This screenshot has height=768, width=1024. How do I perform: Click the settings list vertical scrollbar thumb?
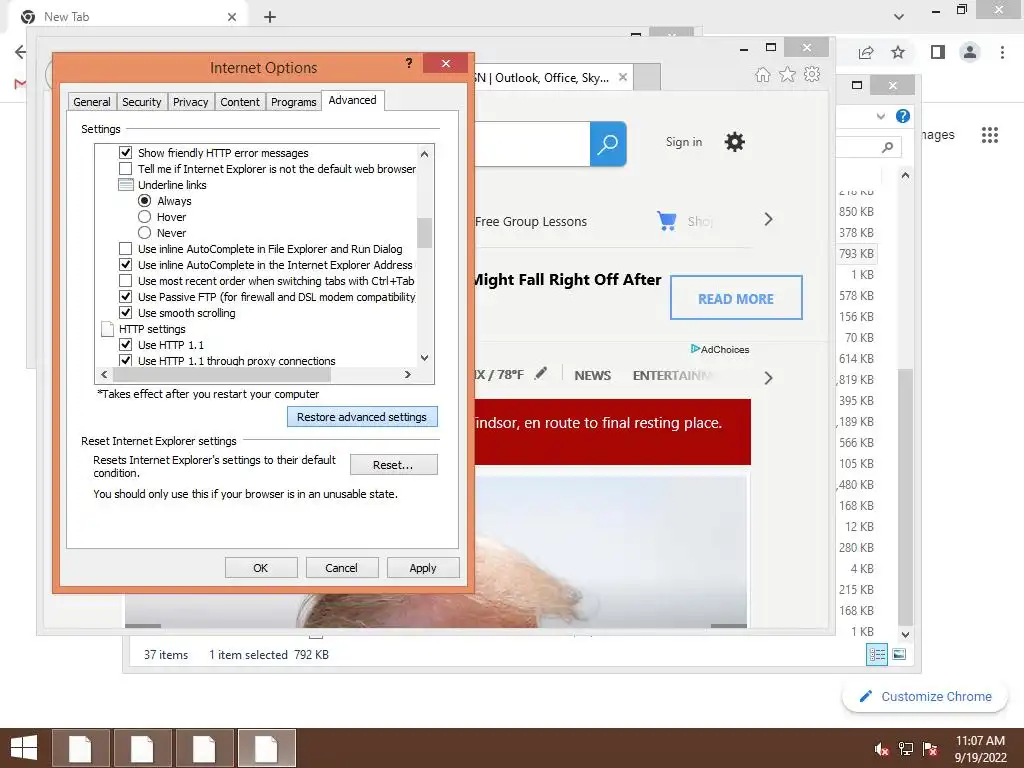[424, 233]
